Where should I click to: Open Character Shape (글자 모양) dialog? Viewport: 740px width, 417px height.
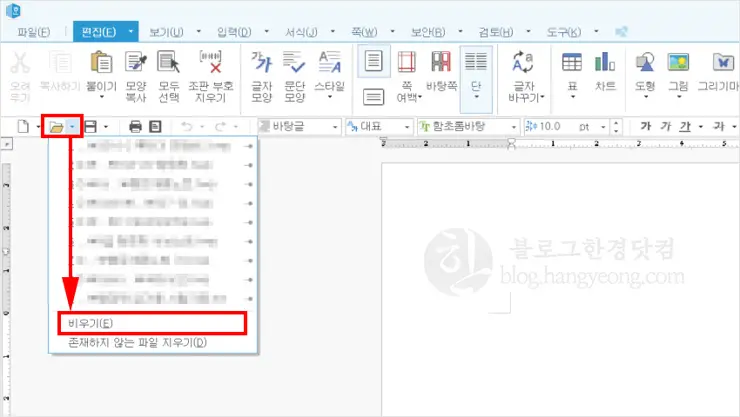(x=261, y=62)
